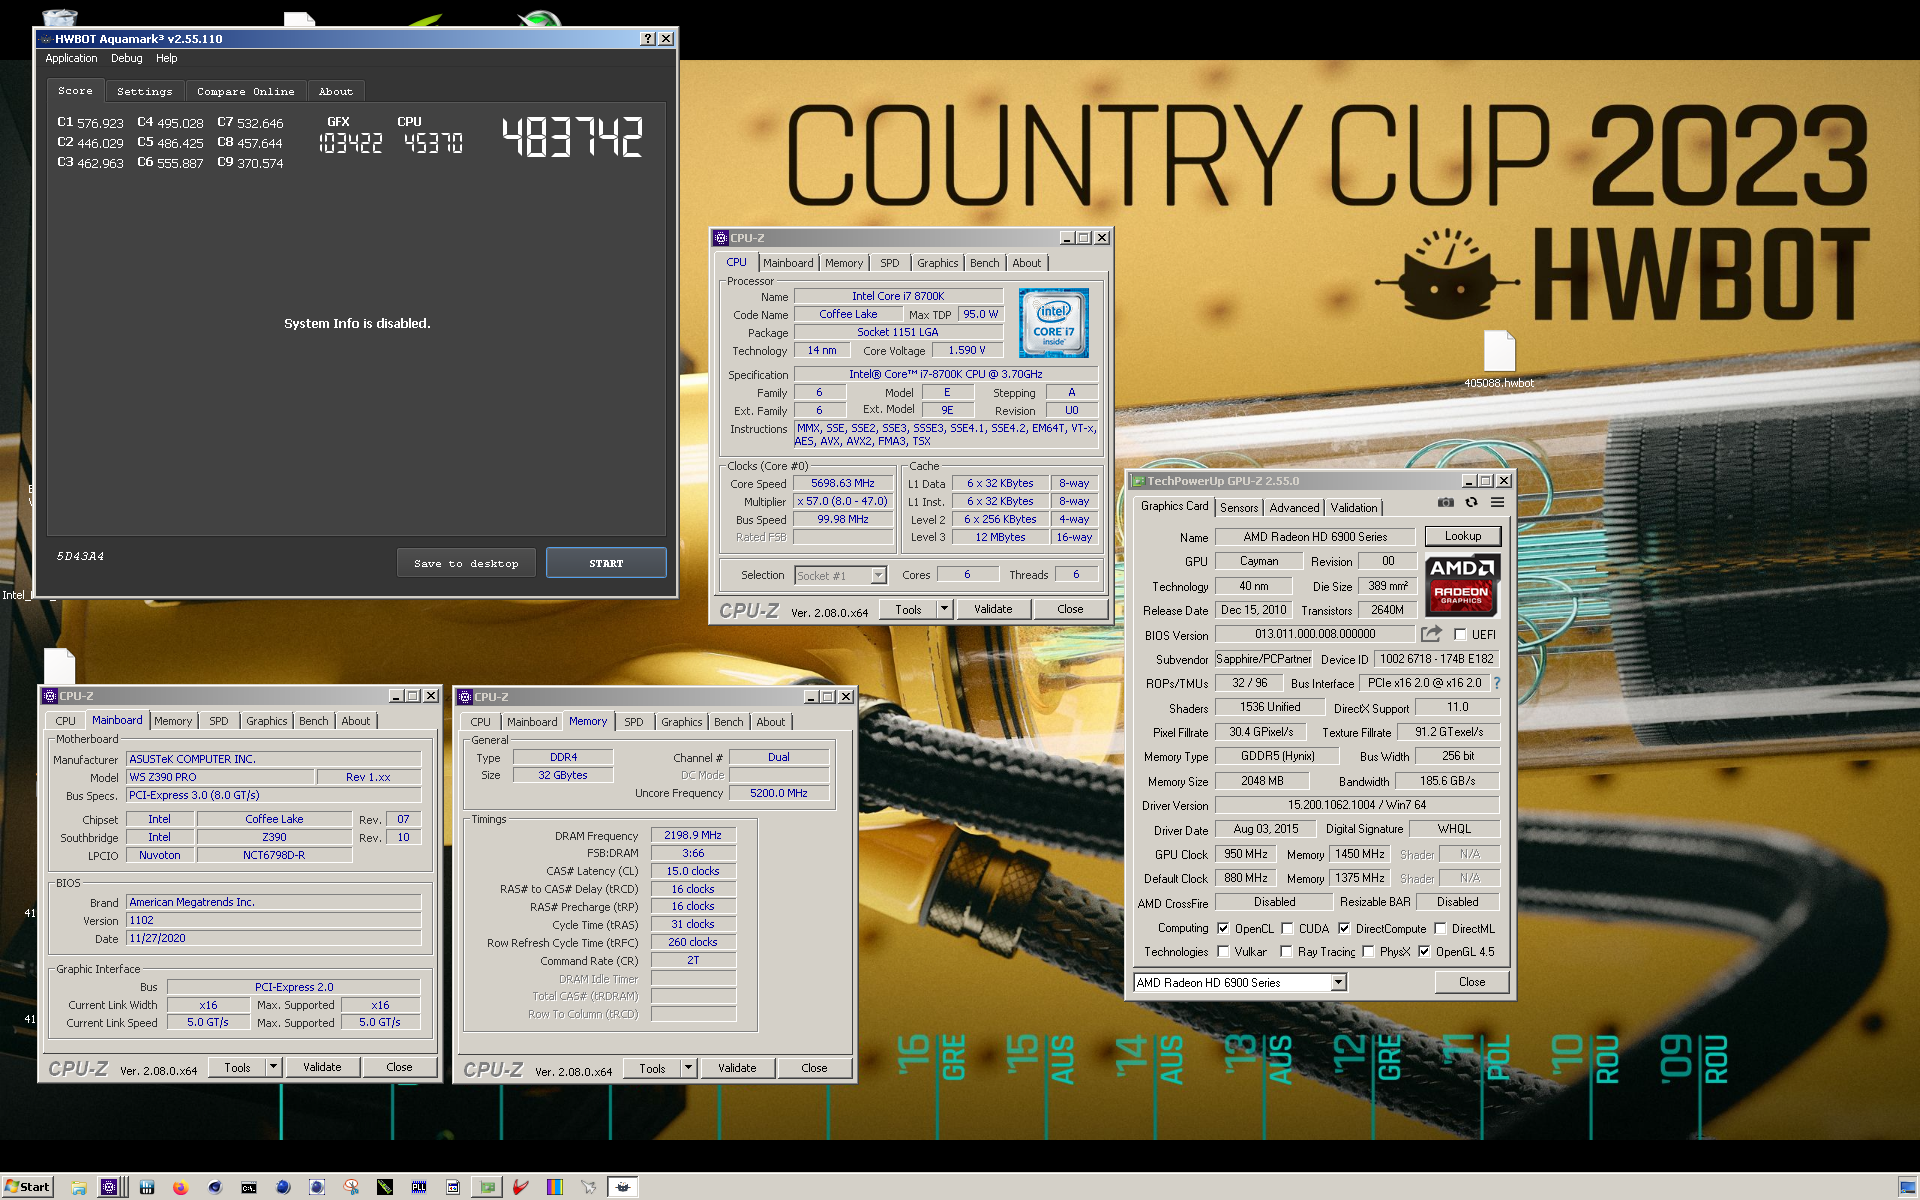Open the Help menu in Aquamark
1920x1200 pixels.
tap(166, 58)
